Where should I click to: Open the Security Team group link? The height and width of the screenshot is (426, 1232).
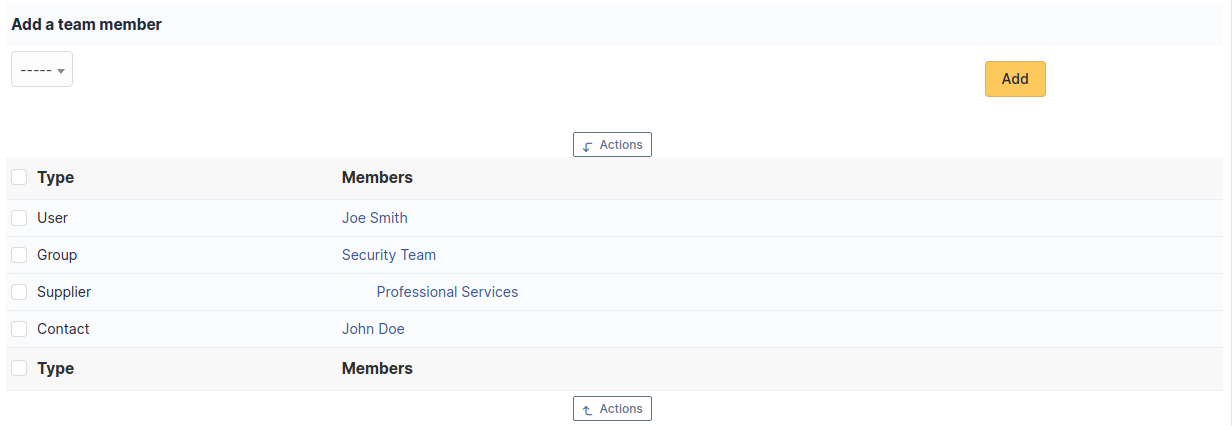click(389, 255)
